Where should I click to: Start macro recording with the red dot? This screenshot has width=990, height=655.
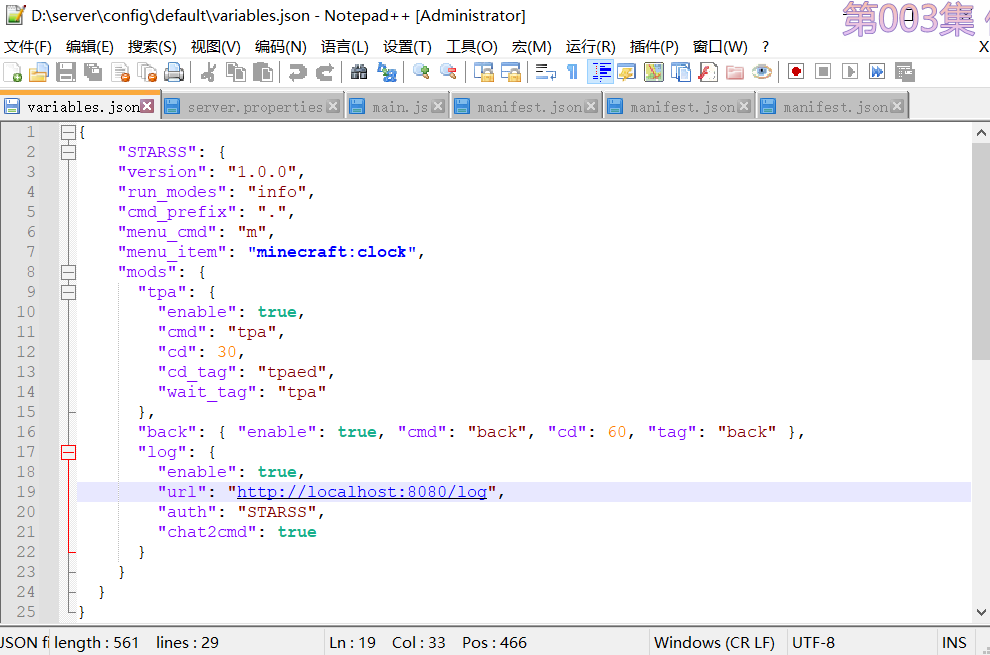(796, 72)
